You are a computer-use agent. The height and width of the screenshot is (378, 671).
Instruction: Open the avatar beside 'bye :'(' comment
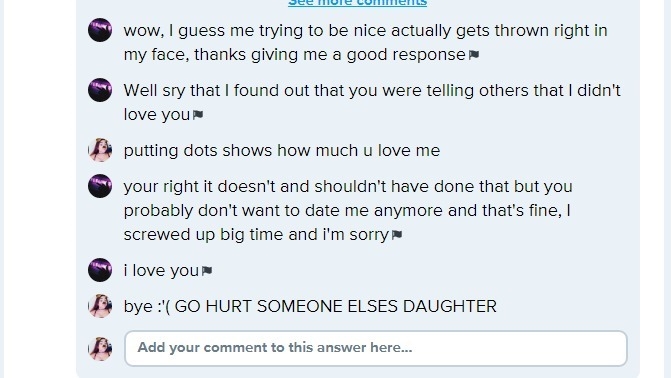pyautogui.click(x=100, y=306)
